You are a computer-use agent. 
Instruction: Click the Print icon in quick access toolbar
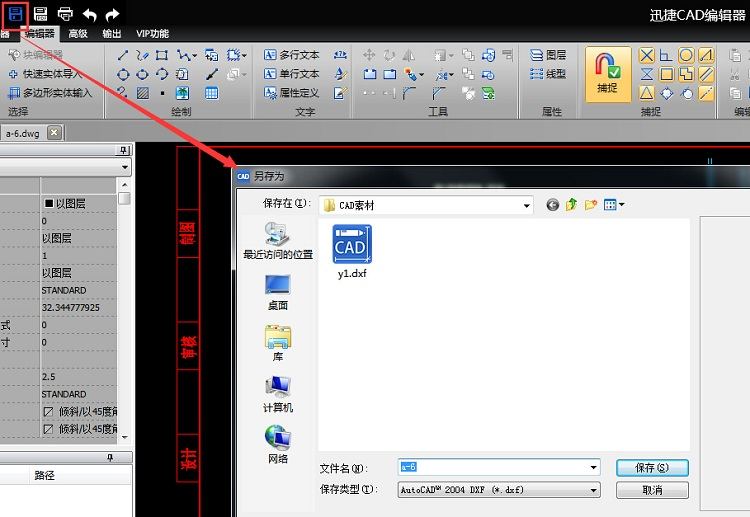65,13
